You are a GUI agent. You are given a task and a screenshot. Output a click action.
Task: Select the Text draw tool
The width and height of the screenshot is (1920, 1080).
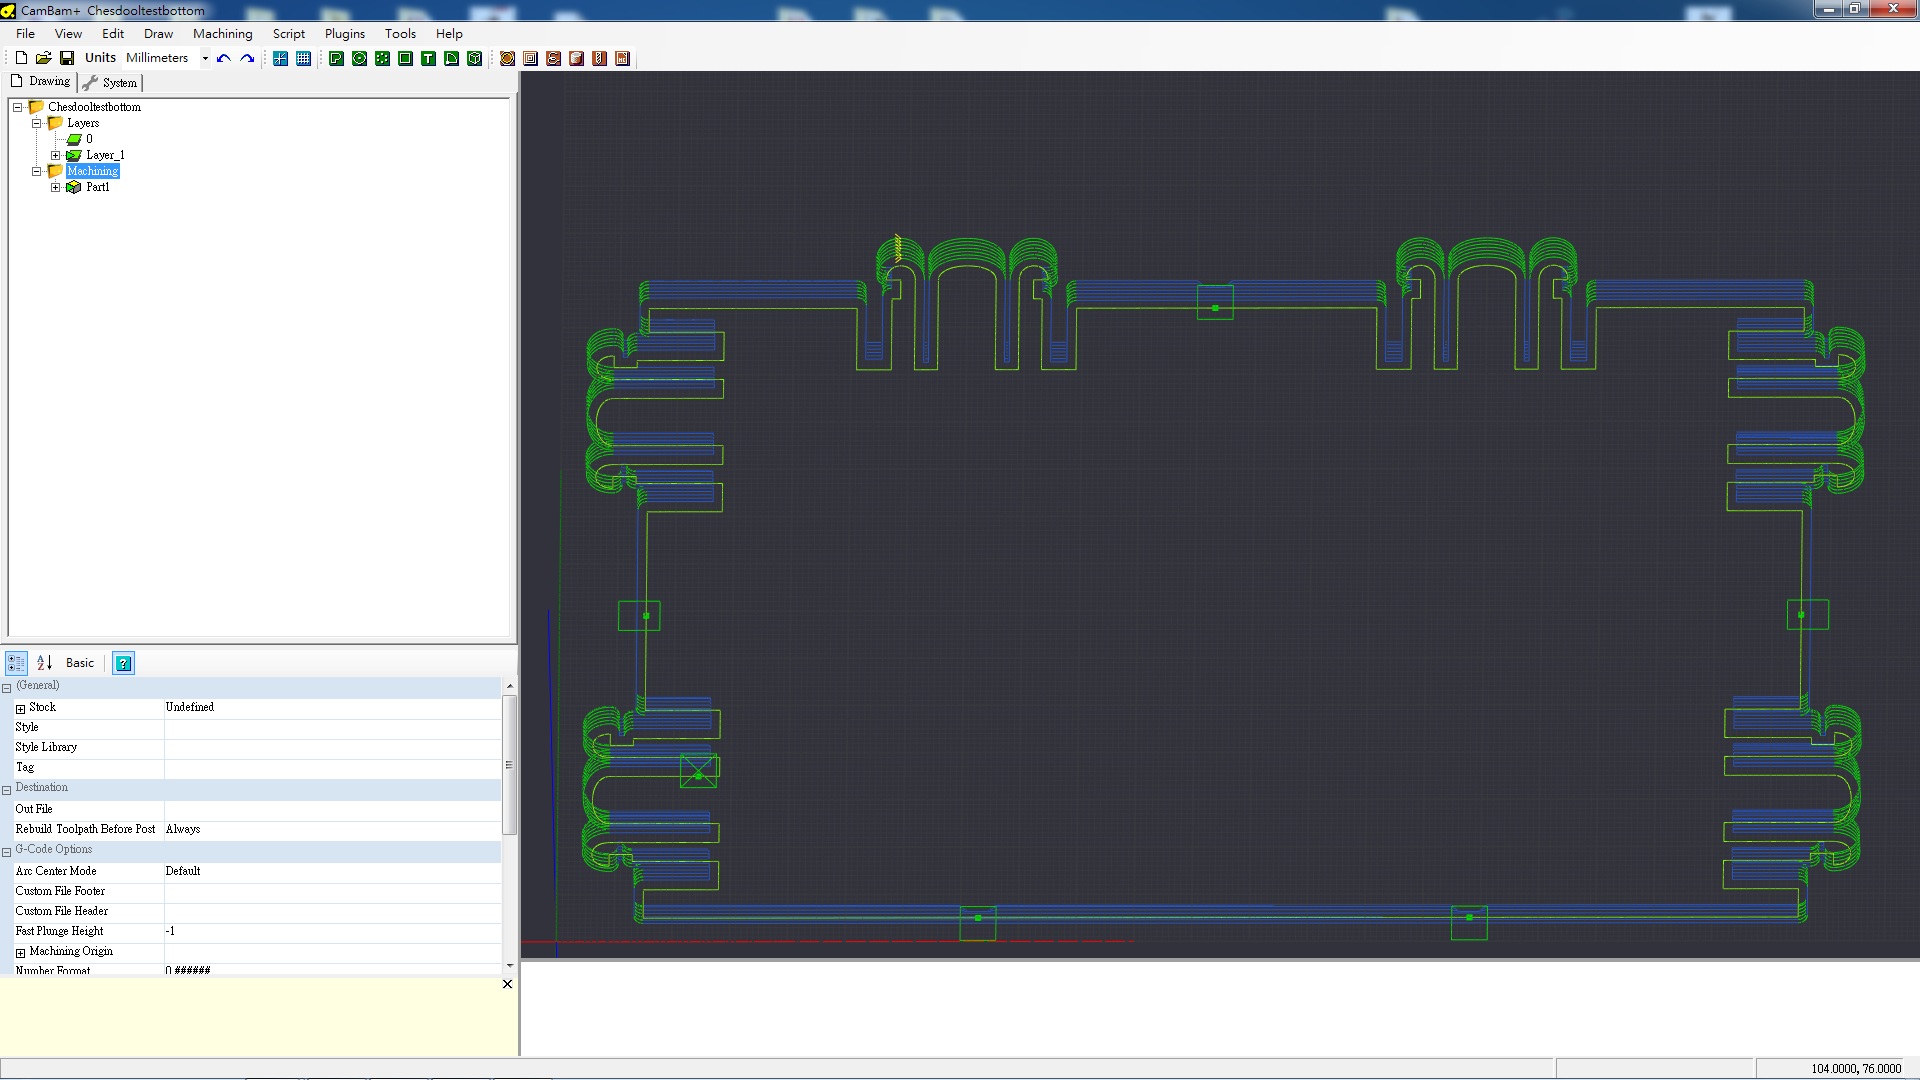(428, 58)
